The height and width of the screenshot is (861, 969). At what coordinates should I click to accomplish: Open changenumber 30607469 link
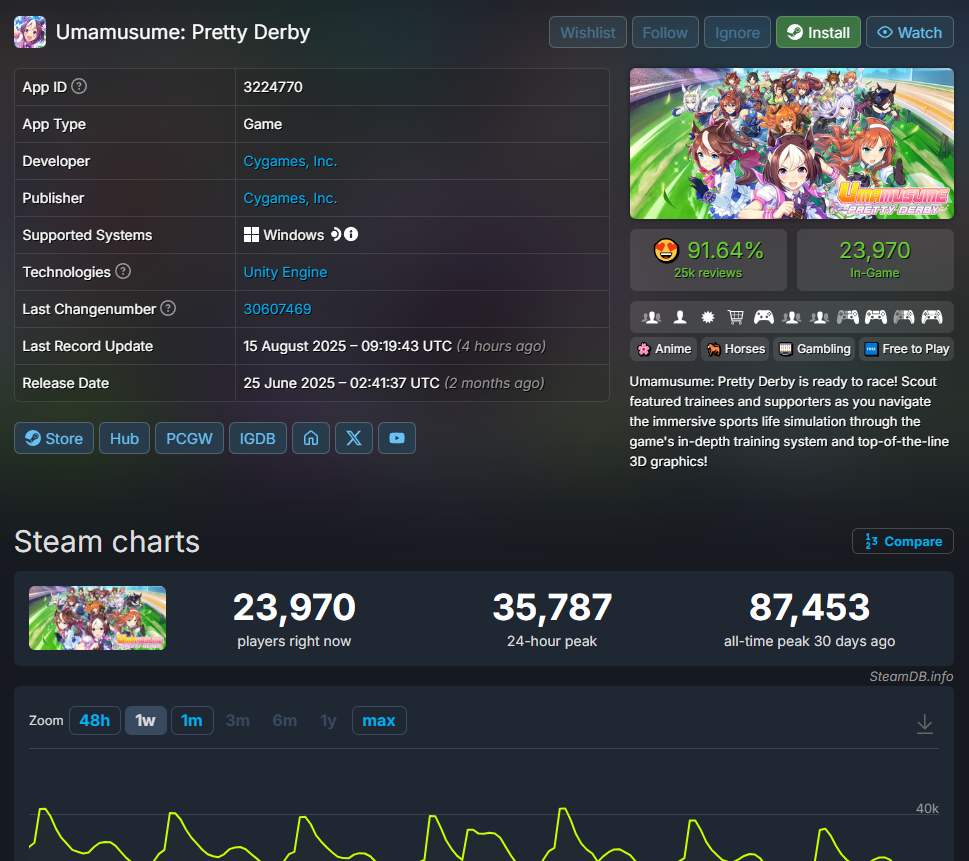click(277, 309)
